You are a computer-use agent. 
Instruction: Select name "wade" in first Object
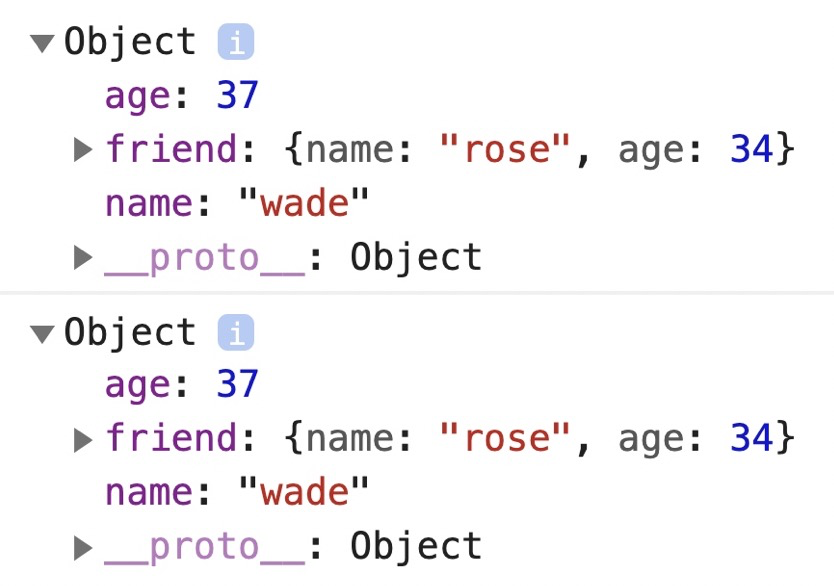[237, 203]
